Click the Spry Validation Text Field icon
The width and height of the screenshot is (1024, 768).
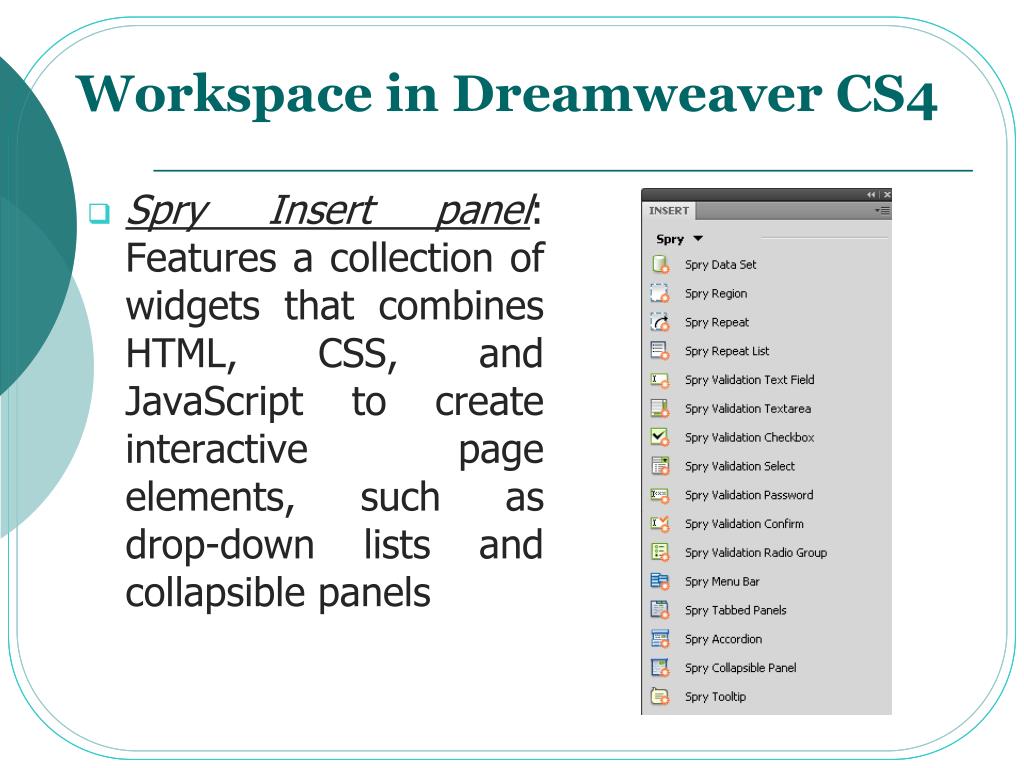click(660, 379)
